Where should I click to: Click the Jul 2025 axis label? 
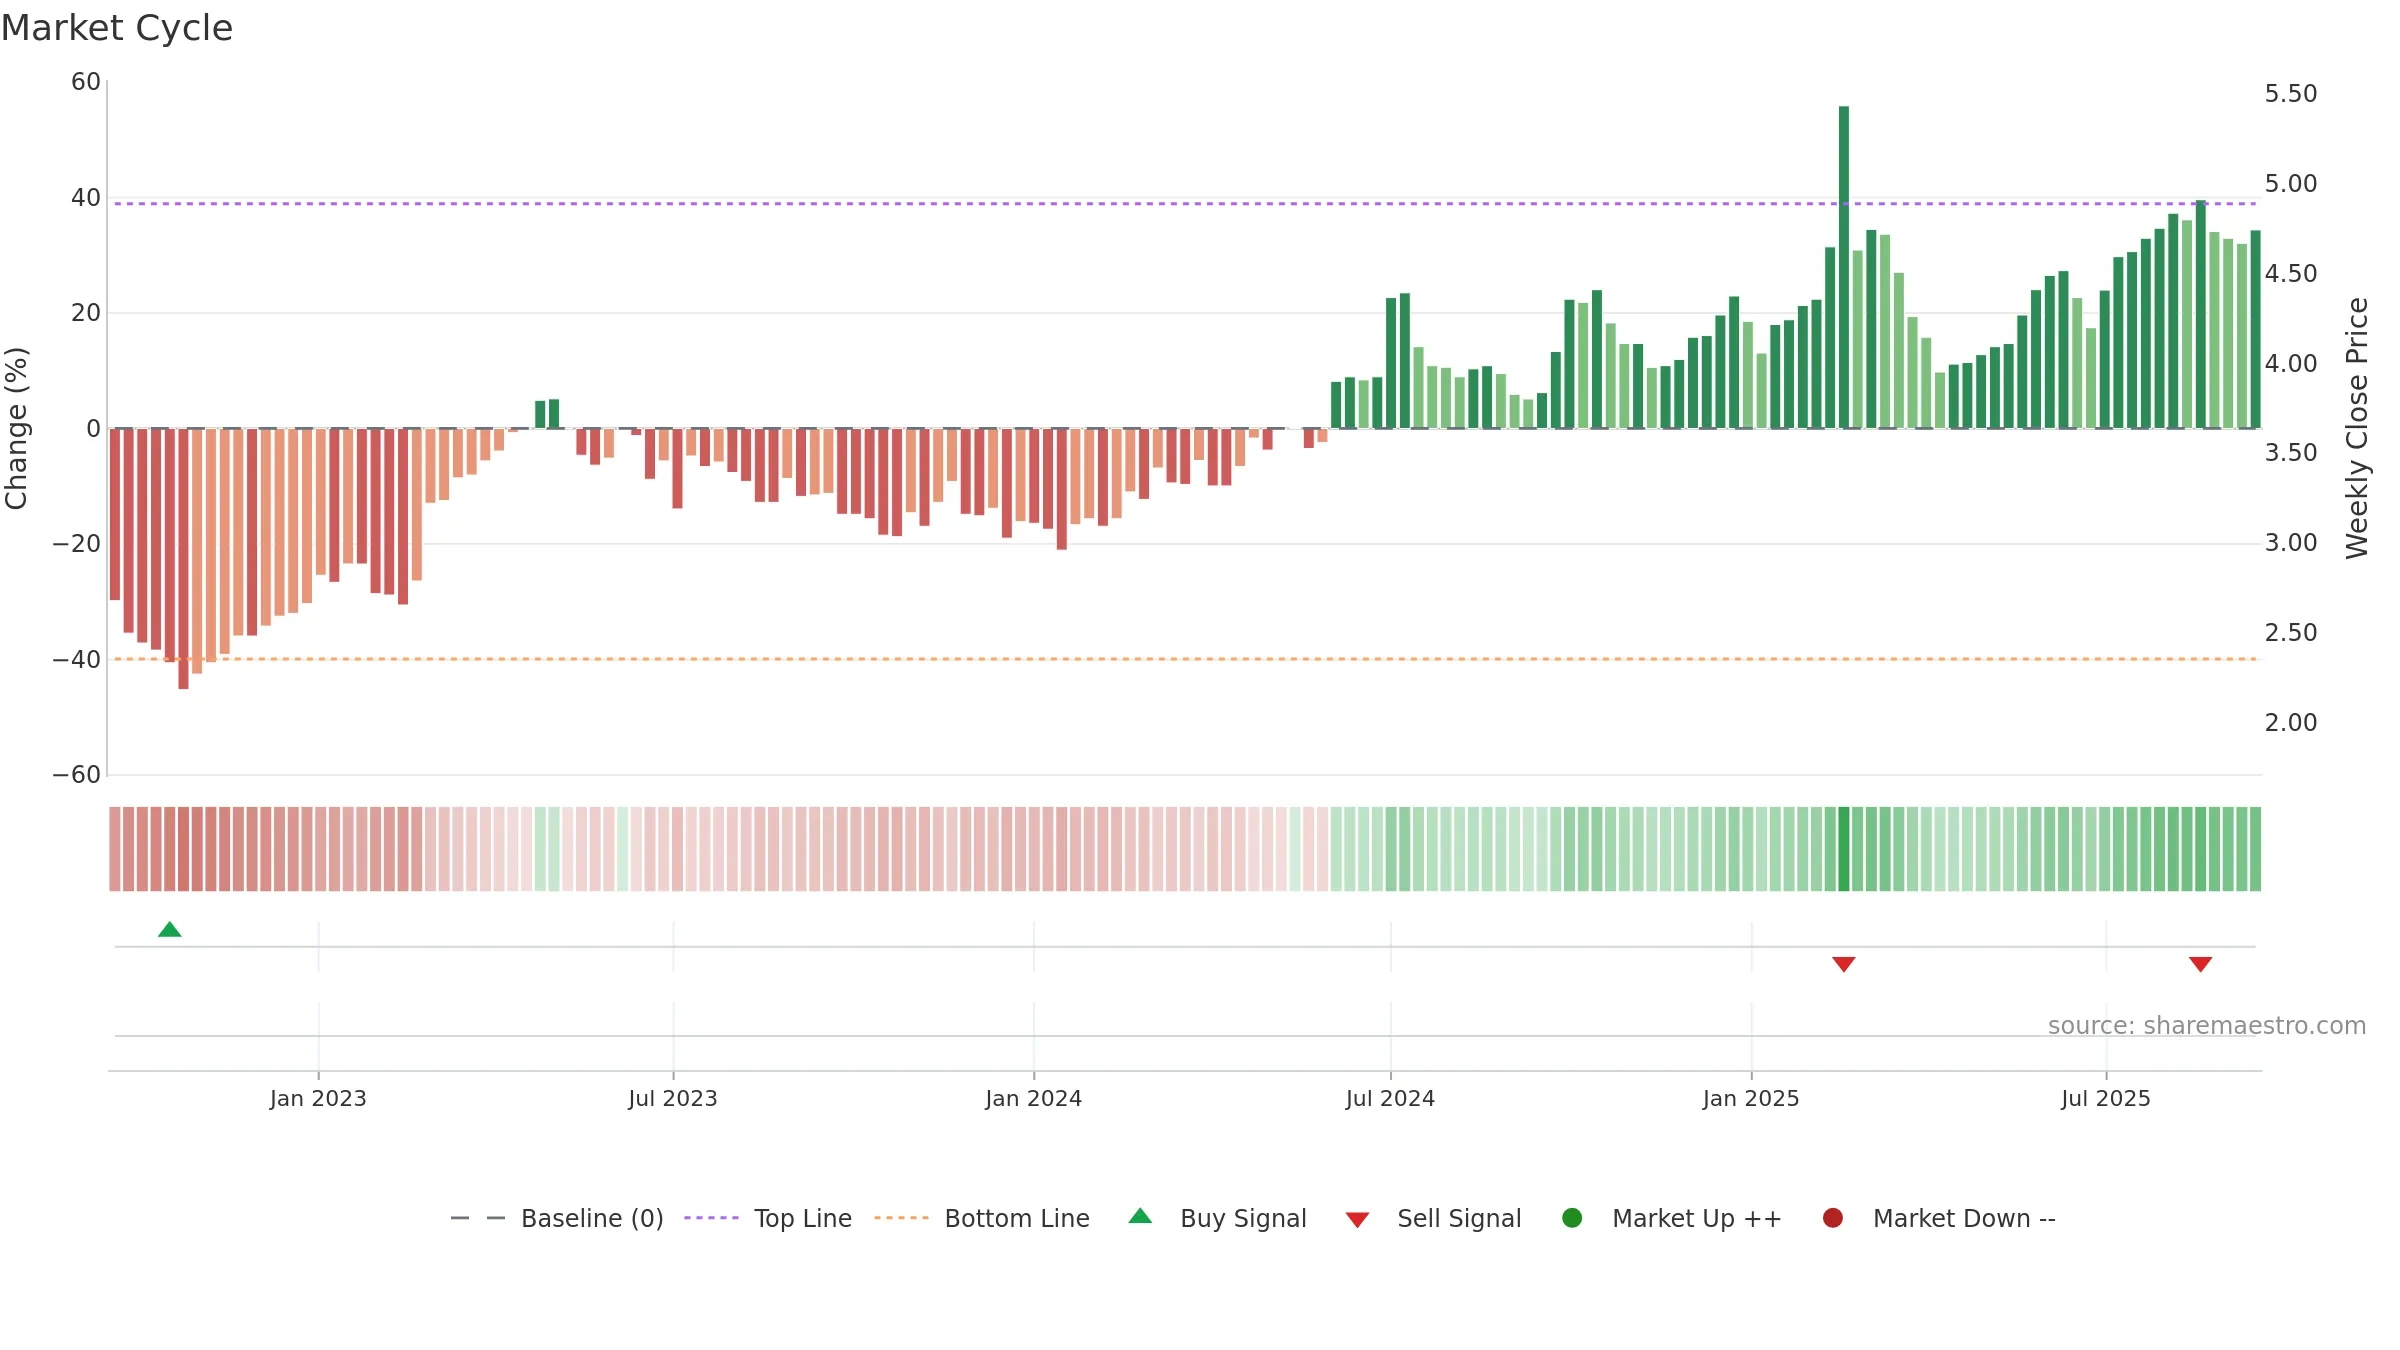2106,1098
